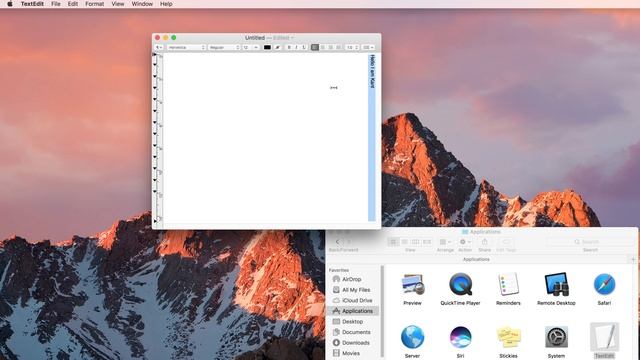Click the Finder sidebar scrollbar
This screenshot has width=640, height=360.
382,311
